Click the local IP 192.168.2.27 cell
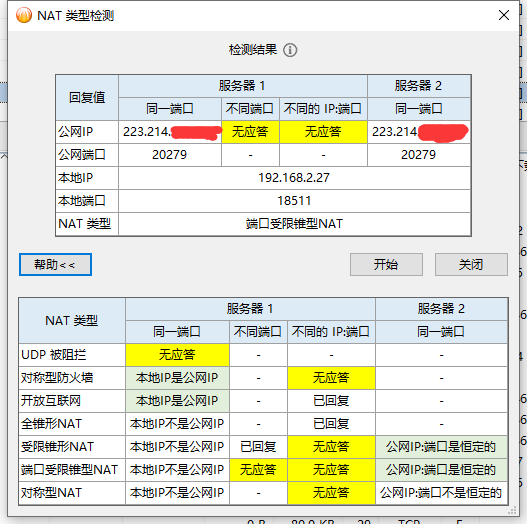 [x=294, y=178]
